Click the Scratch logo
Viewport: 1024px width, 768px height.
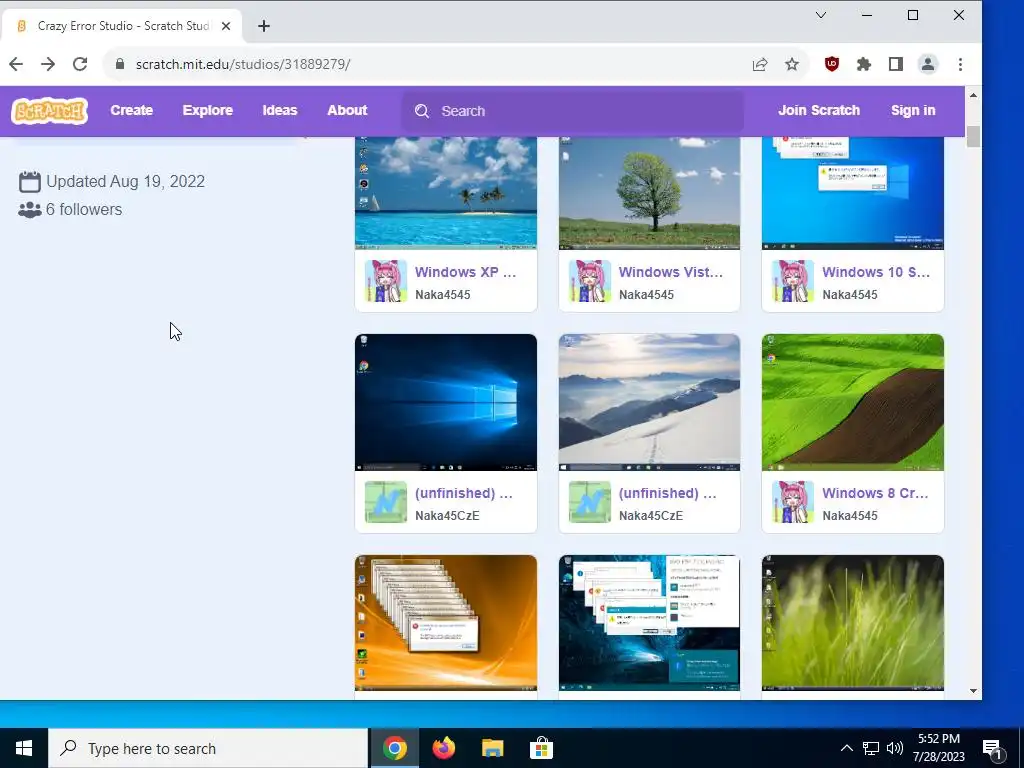50,111
